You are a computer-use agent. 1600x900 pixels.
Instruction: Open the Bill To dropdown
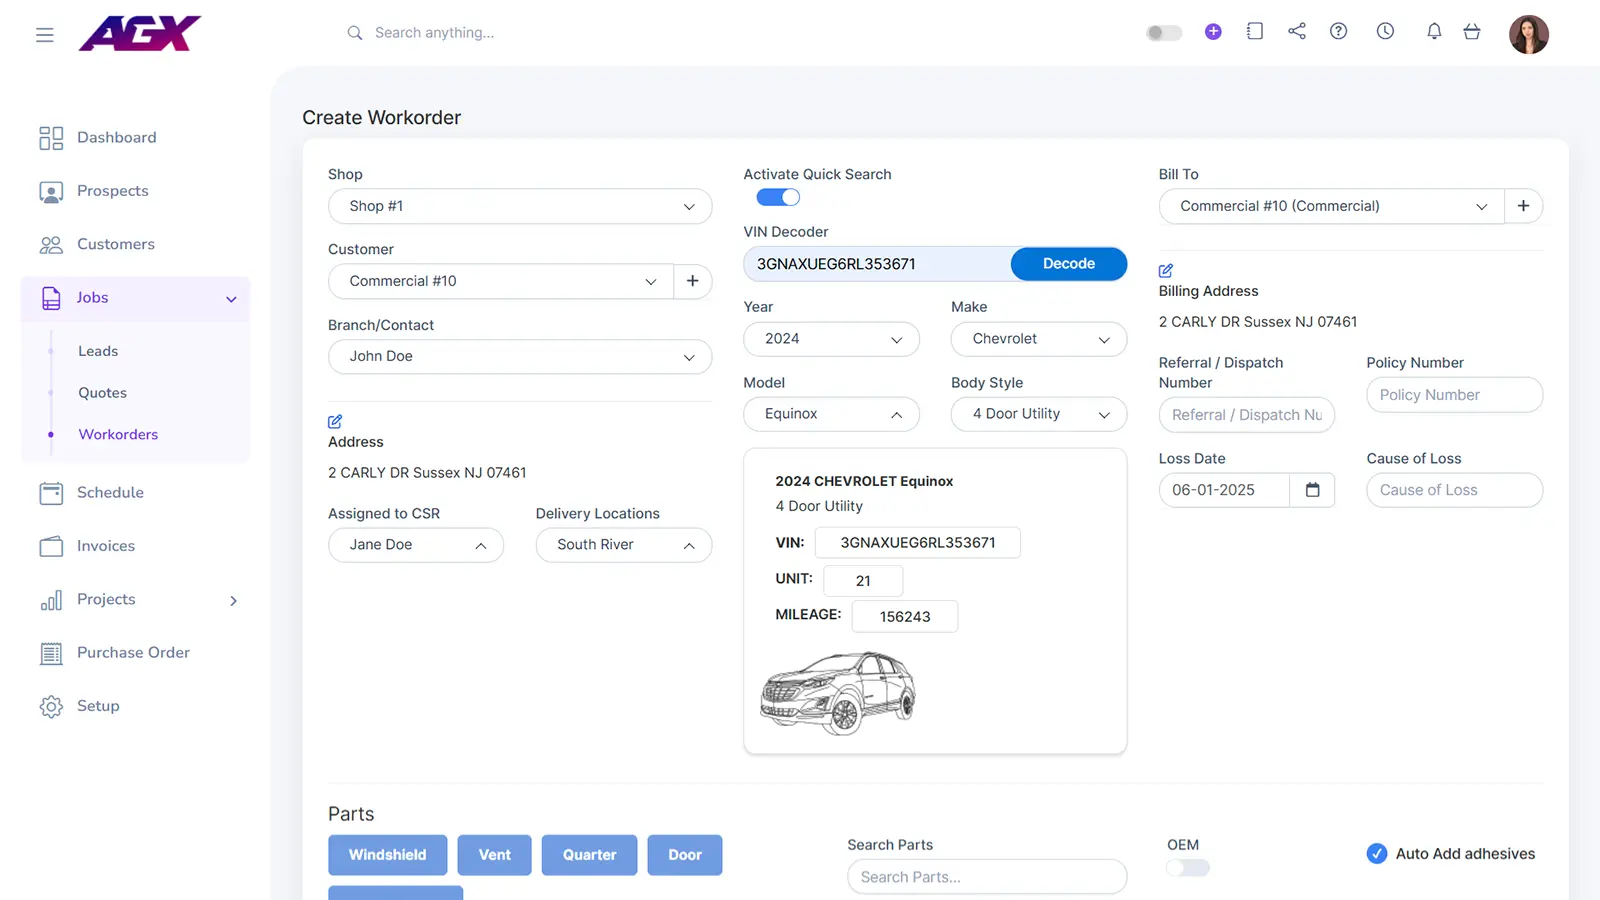[1331, 206]
